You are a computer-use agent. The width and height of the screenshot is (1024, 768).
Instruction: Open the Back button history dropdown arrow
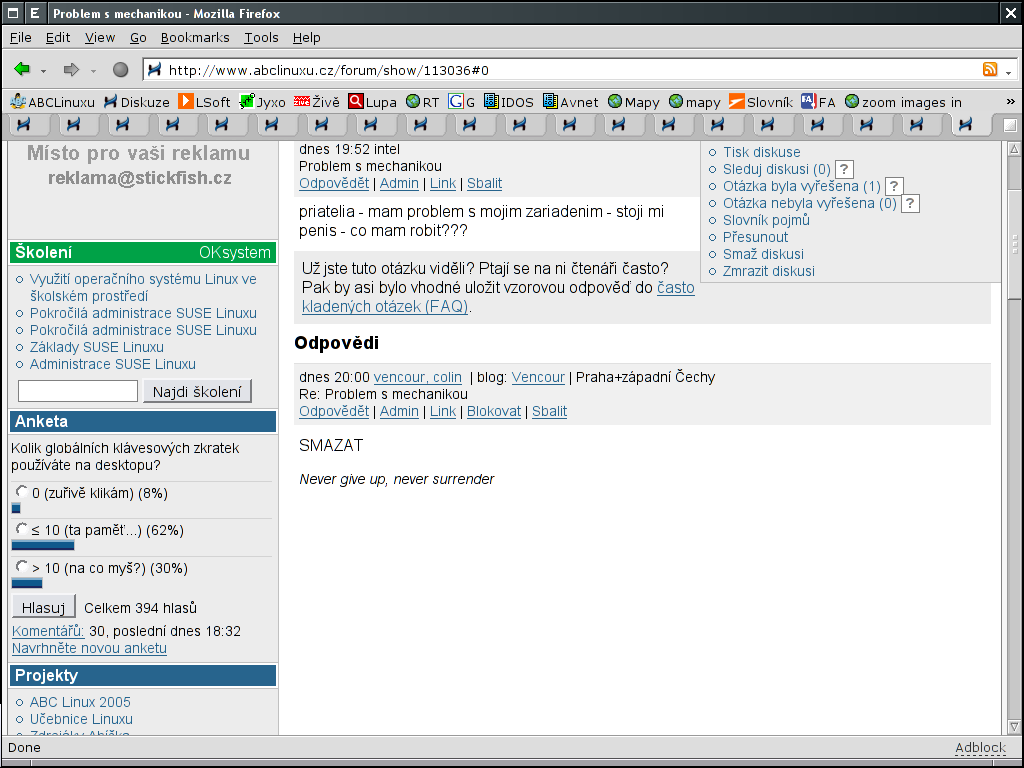[x=43, y=70]
